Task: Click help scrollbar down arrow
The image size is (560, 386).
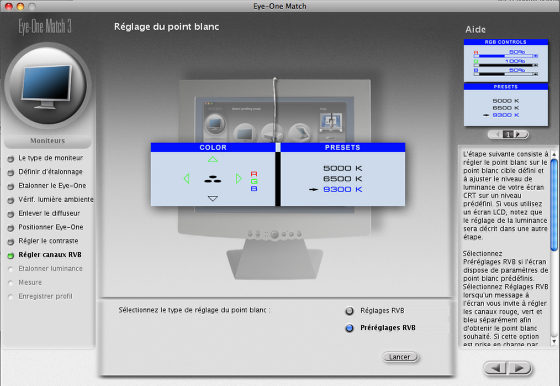Action: pos(554,341)
